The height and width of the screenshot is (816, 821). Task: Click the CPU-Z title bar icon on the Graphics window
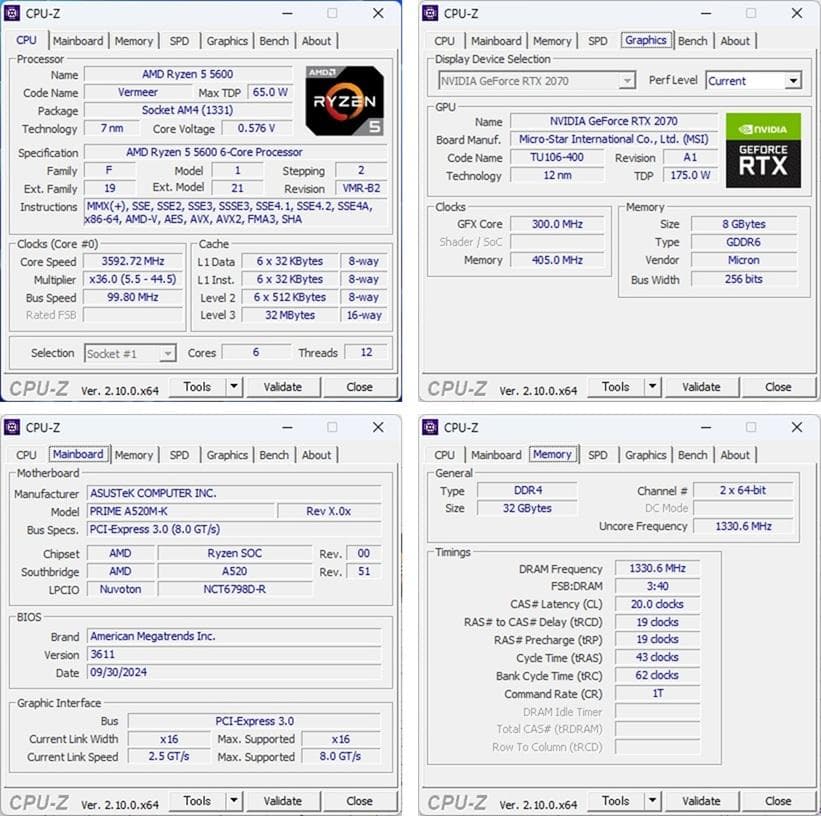(432, 13)
